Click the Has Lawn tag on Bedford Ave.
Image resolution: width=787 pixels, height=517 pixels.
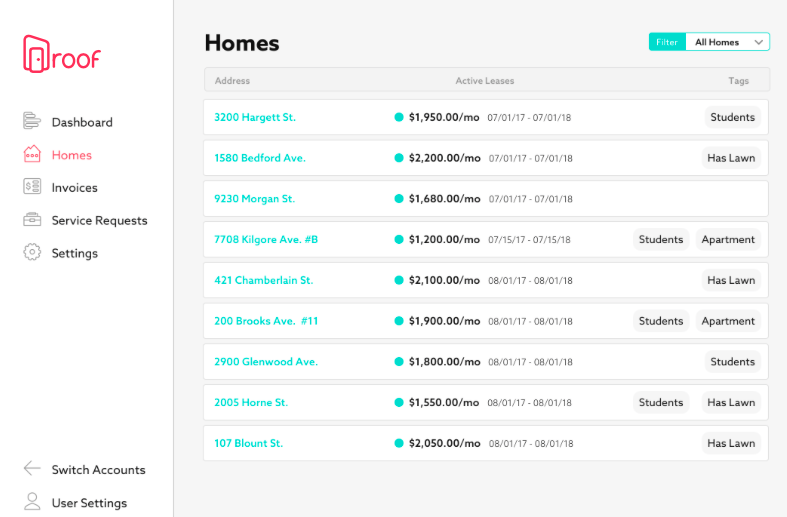(731, 158)
